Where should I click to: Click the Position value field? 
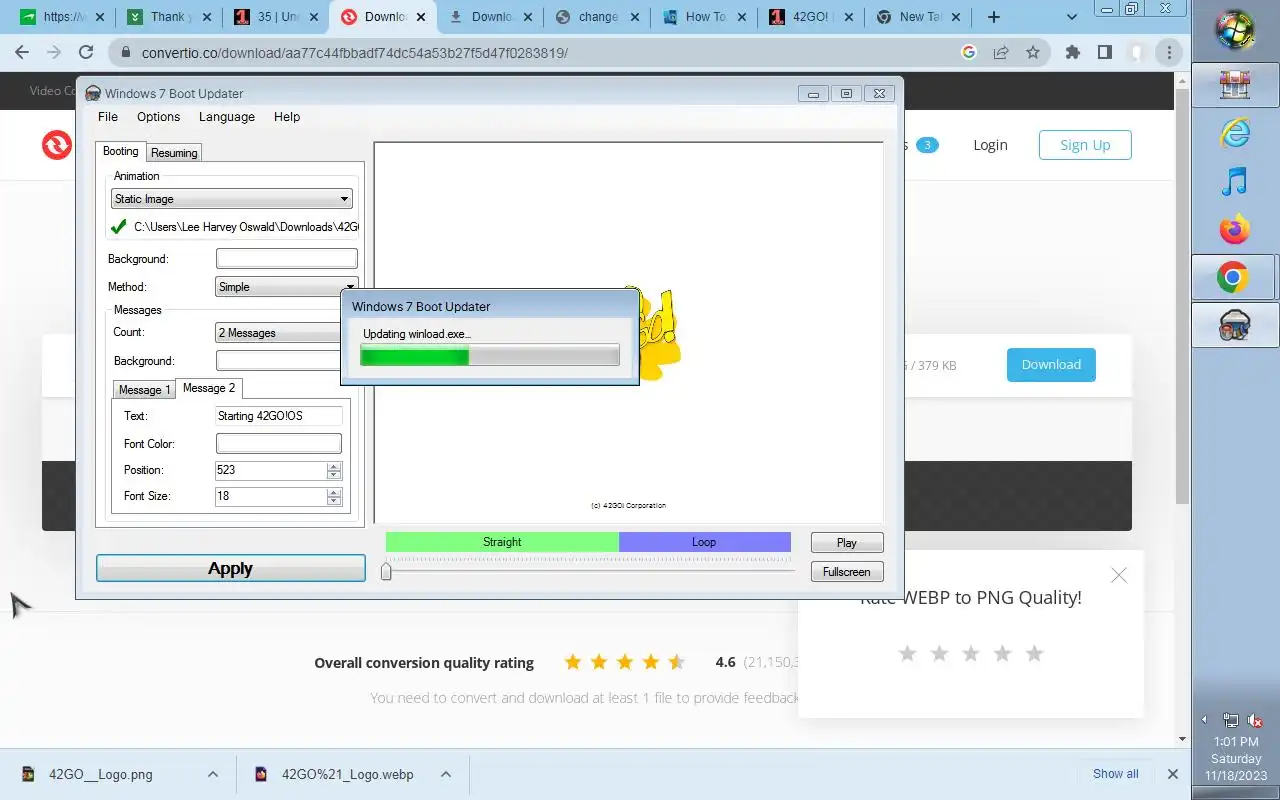271,470
